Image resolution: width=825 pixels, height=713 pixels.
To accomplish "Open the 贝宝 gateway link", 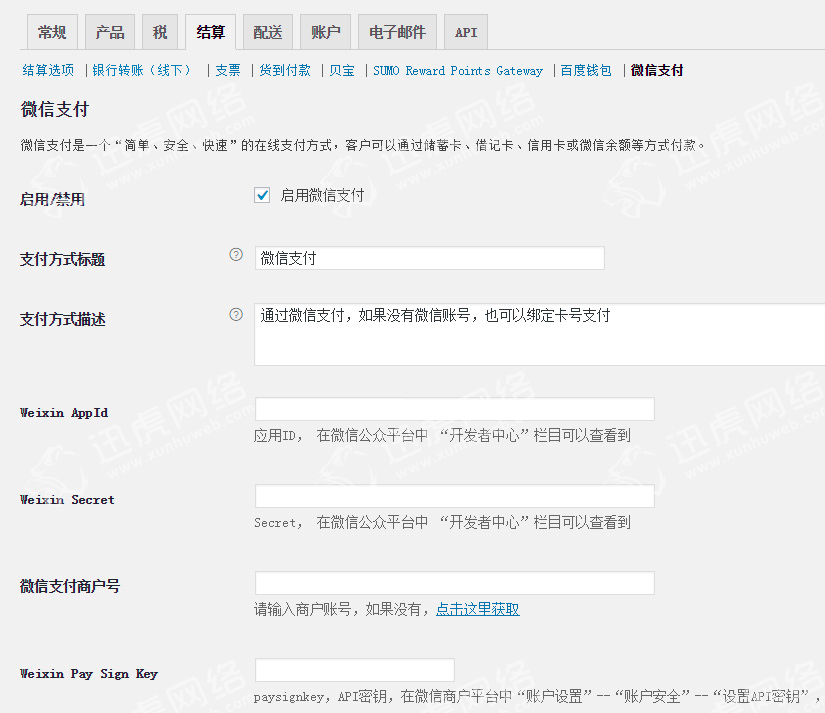I will pyautogui.click(x=342, y=70).
